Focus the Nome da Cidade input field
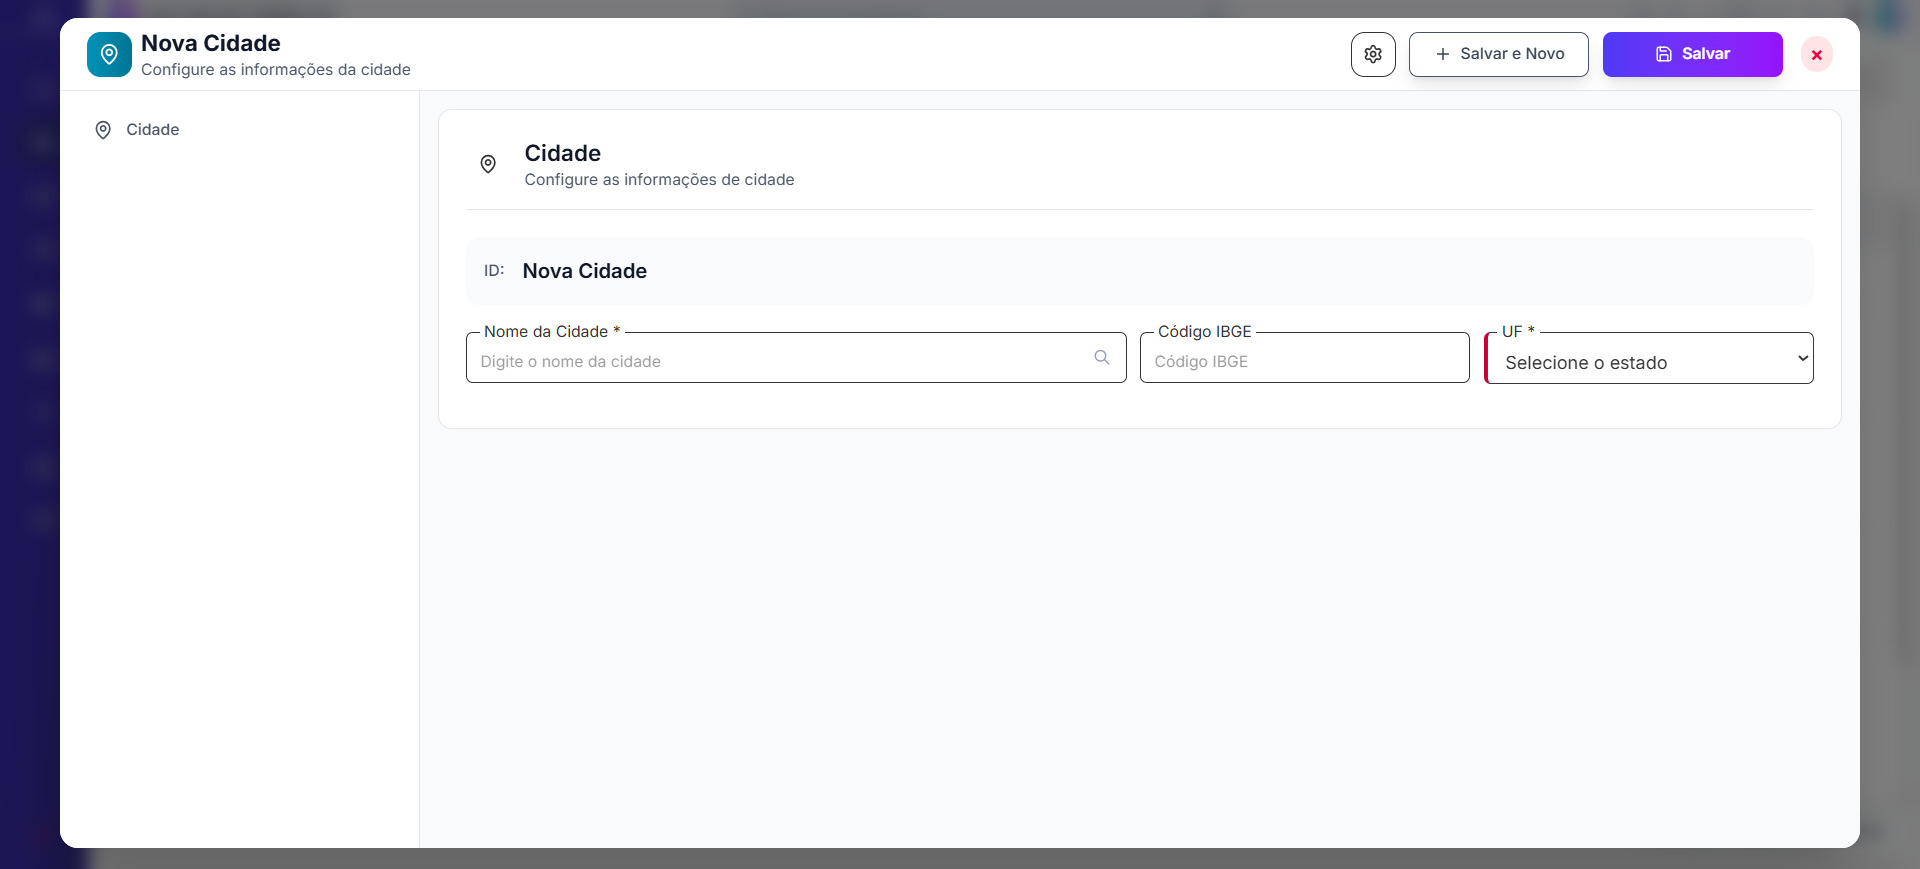 (x=780, y=362)
